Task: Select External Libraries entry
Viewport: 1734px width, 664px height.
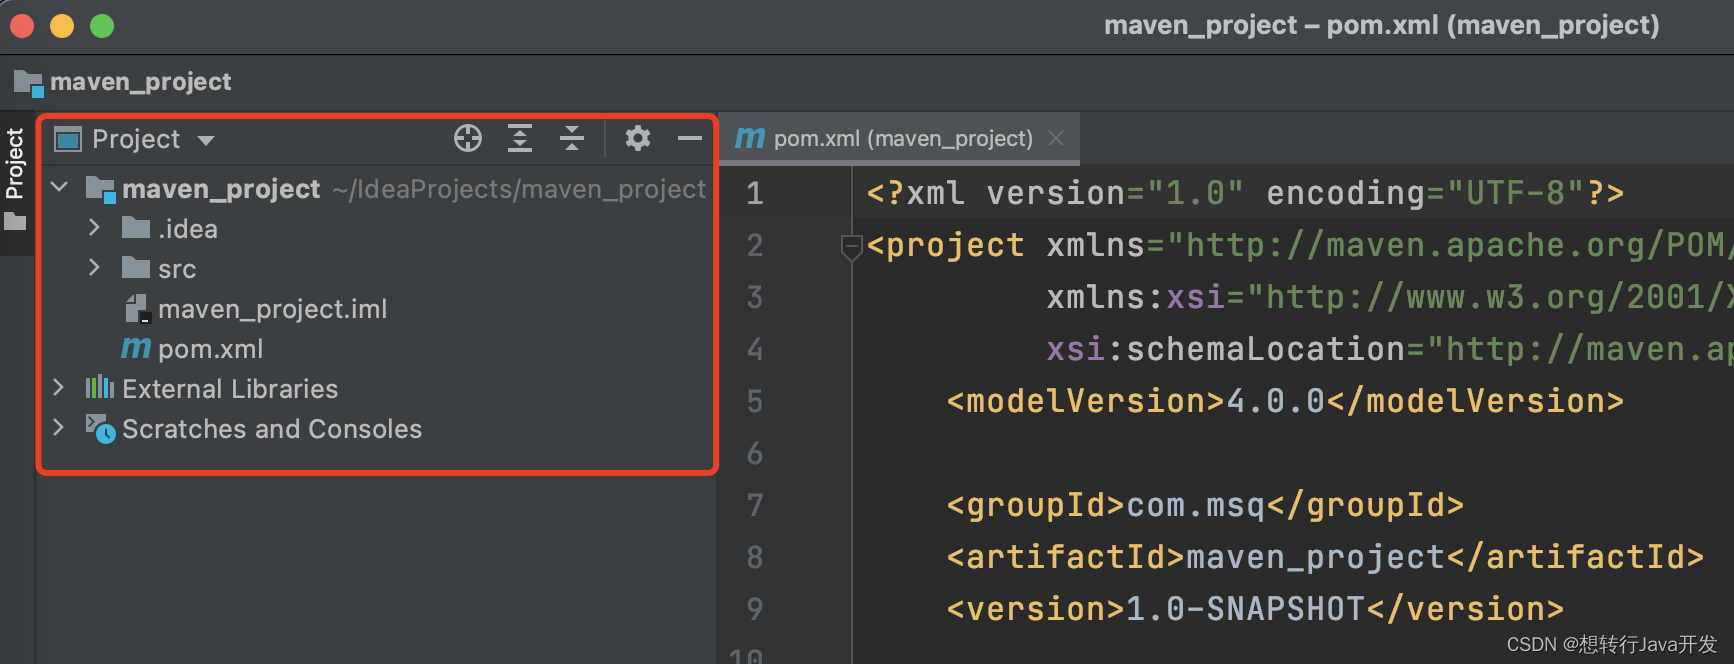Action: 230,389
